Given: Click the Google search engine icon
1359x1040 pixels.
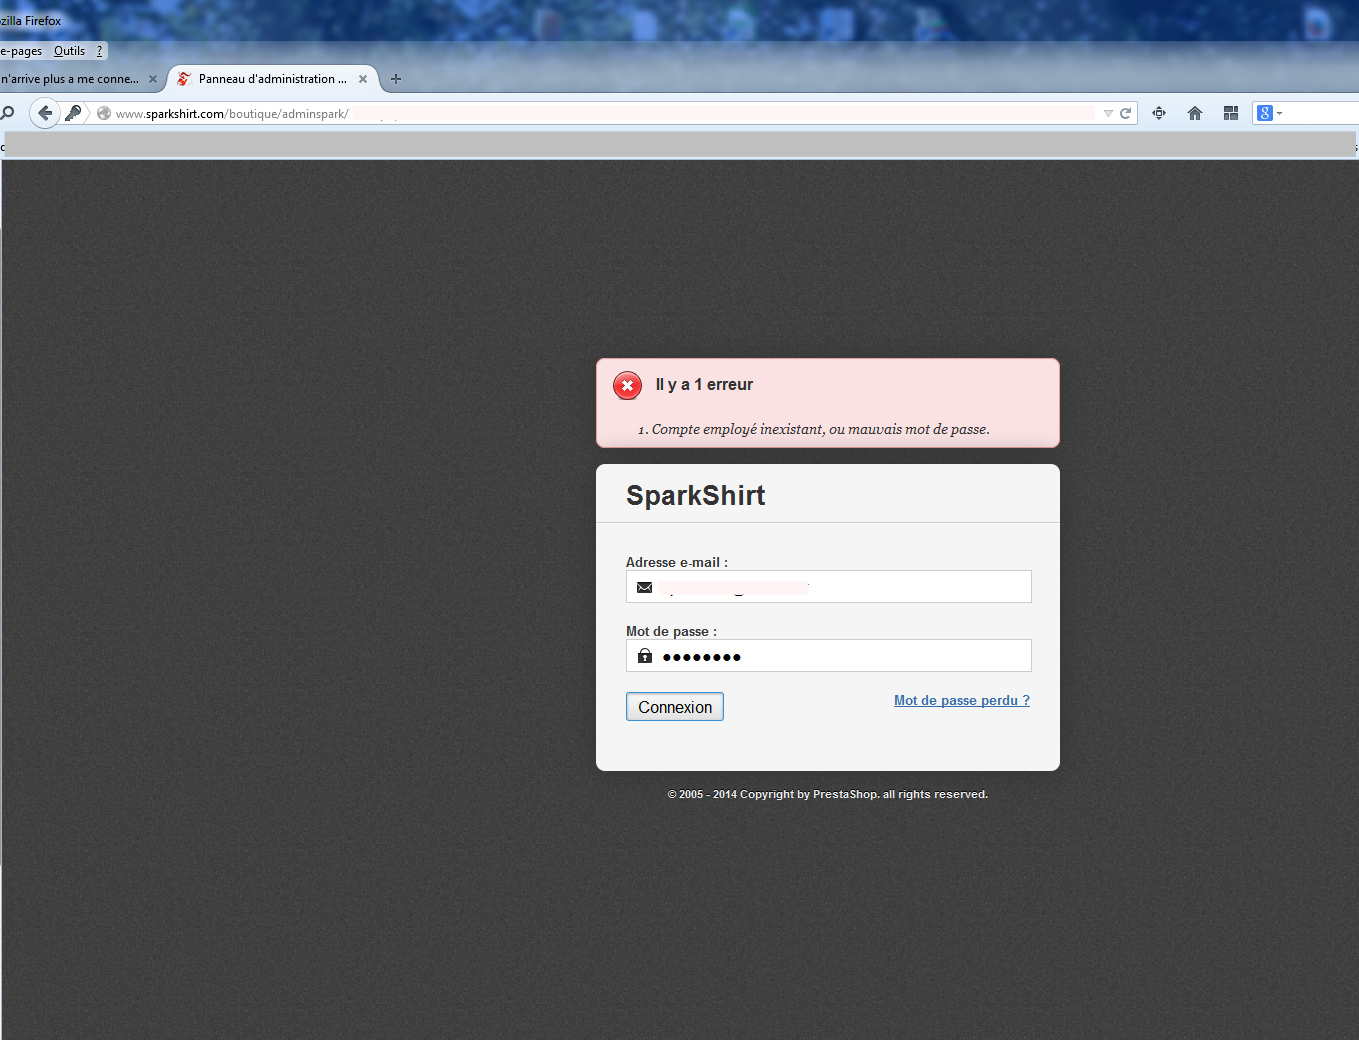Looking at the screenshot, I should [x=1265, y=113].
